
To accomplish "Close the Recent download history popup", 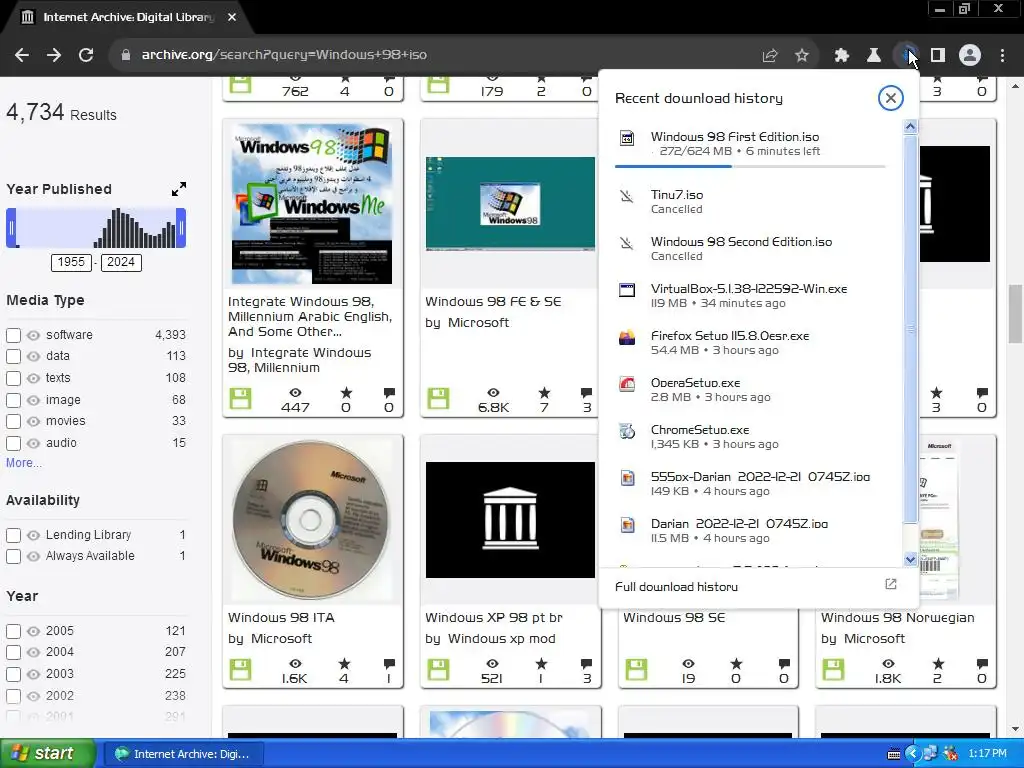I will pos(890,98).
